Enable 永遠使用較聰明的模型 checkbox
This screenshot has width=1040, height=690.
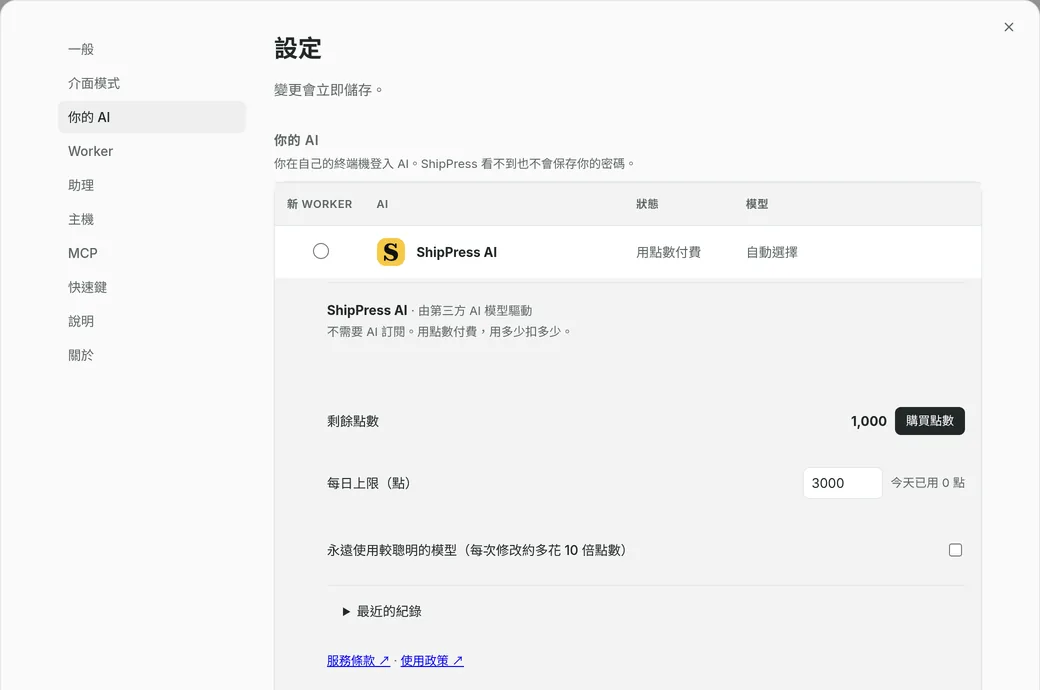[x=955, y=550]
